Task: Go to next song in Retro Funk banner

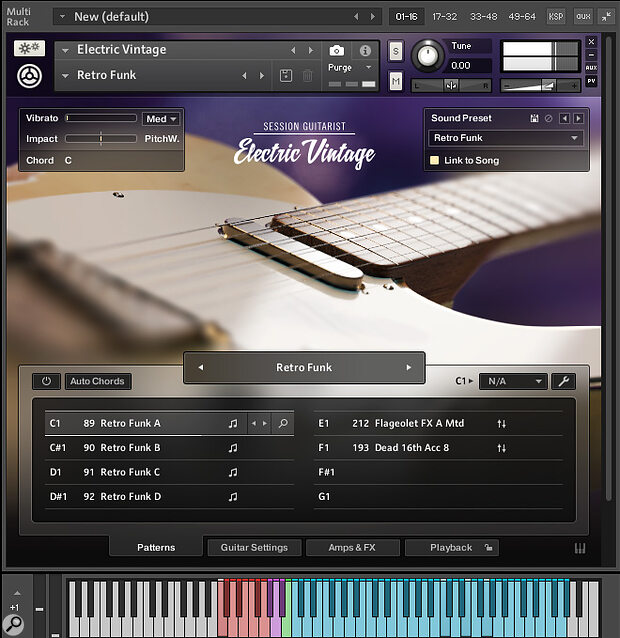Action: 408,367
